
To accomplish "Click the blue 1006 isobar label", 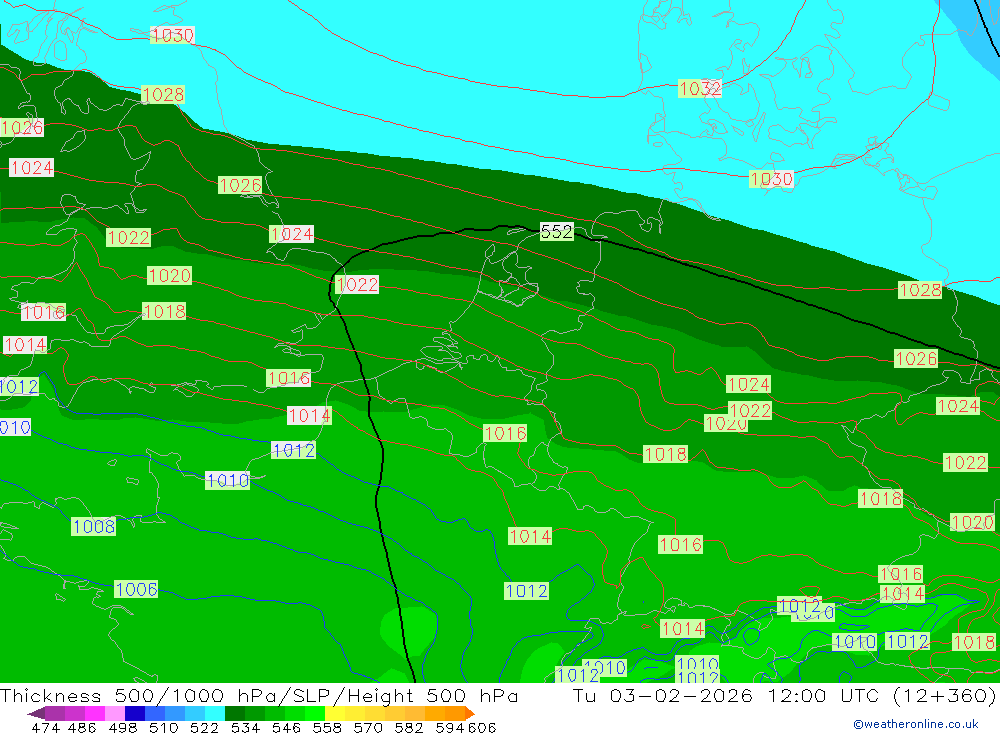I will pyautogui.click(x=136, y=589).
